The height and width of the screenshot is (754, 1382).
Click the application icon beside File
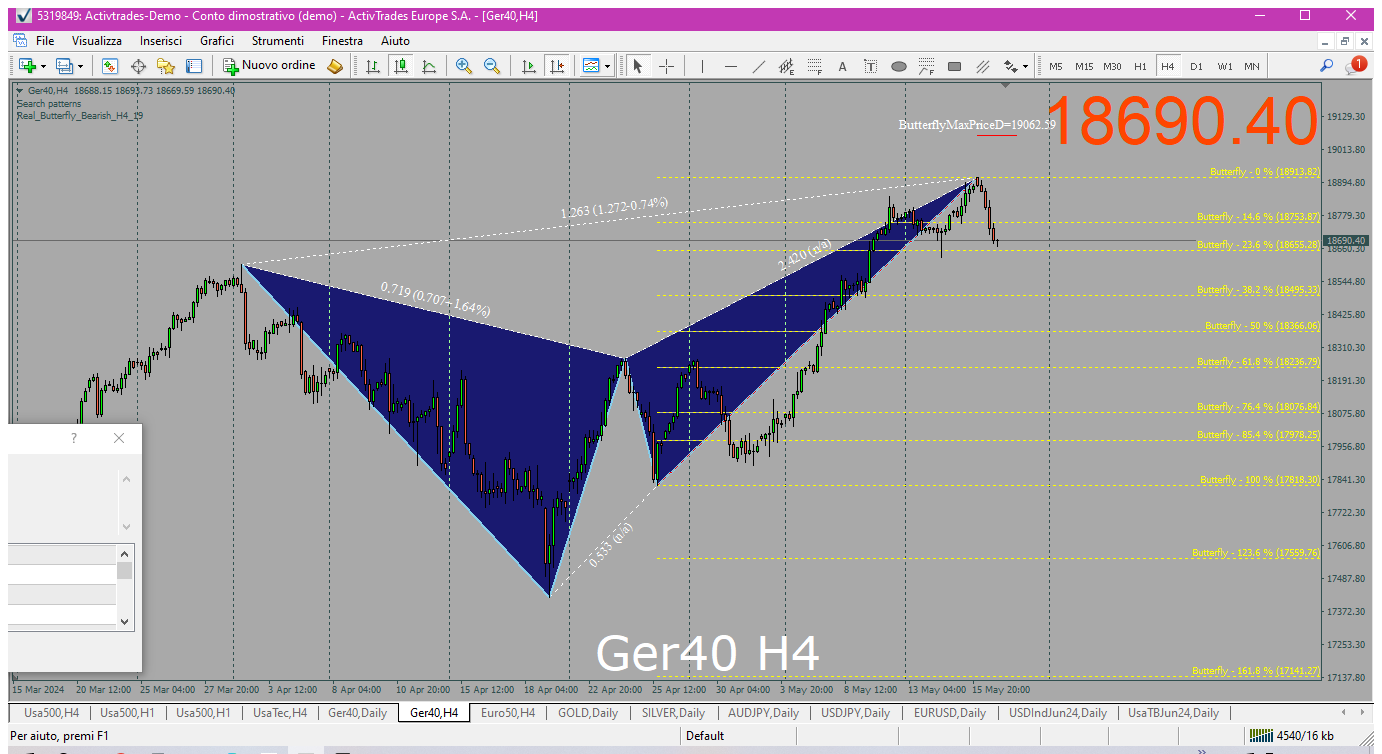tap(20, 40)
